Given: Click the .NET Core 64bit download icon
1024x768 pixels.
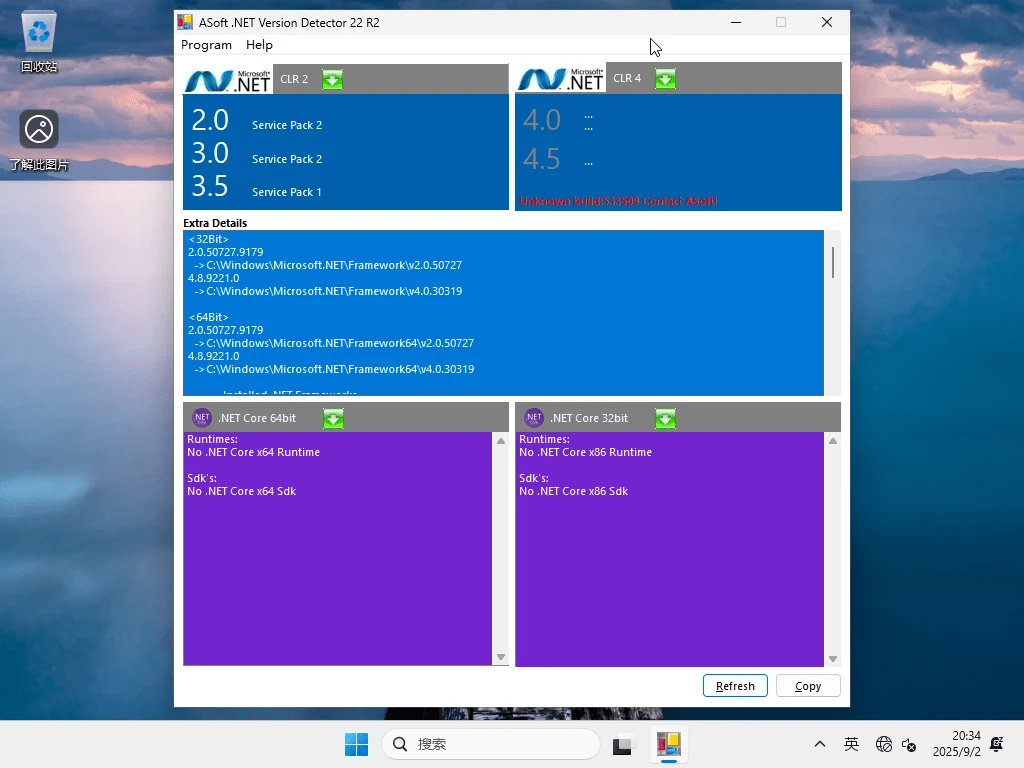Looking at the screenshot, I should click(333, 418).
